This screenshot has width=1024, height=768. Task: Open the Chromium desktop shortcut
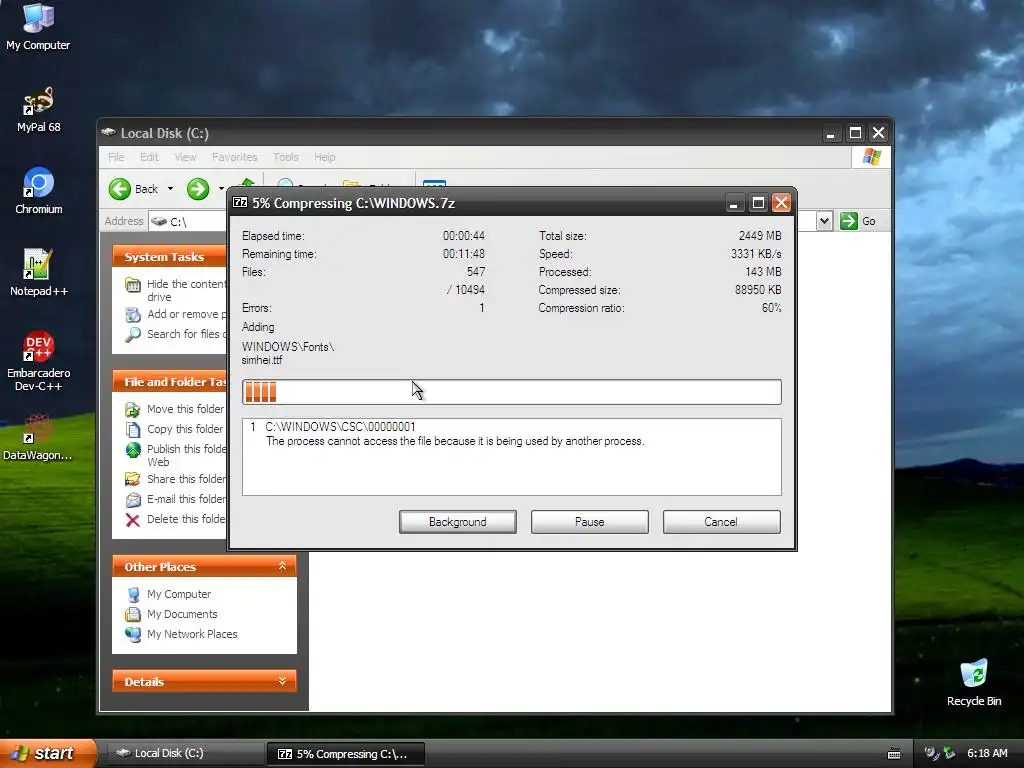point(39,191)
